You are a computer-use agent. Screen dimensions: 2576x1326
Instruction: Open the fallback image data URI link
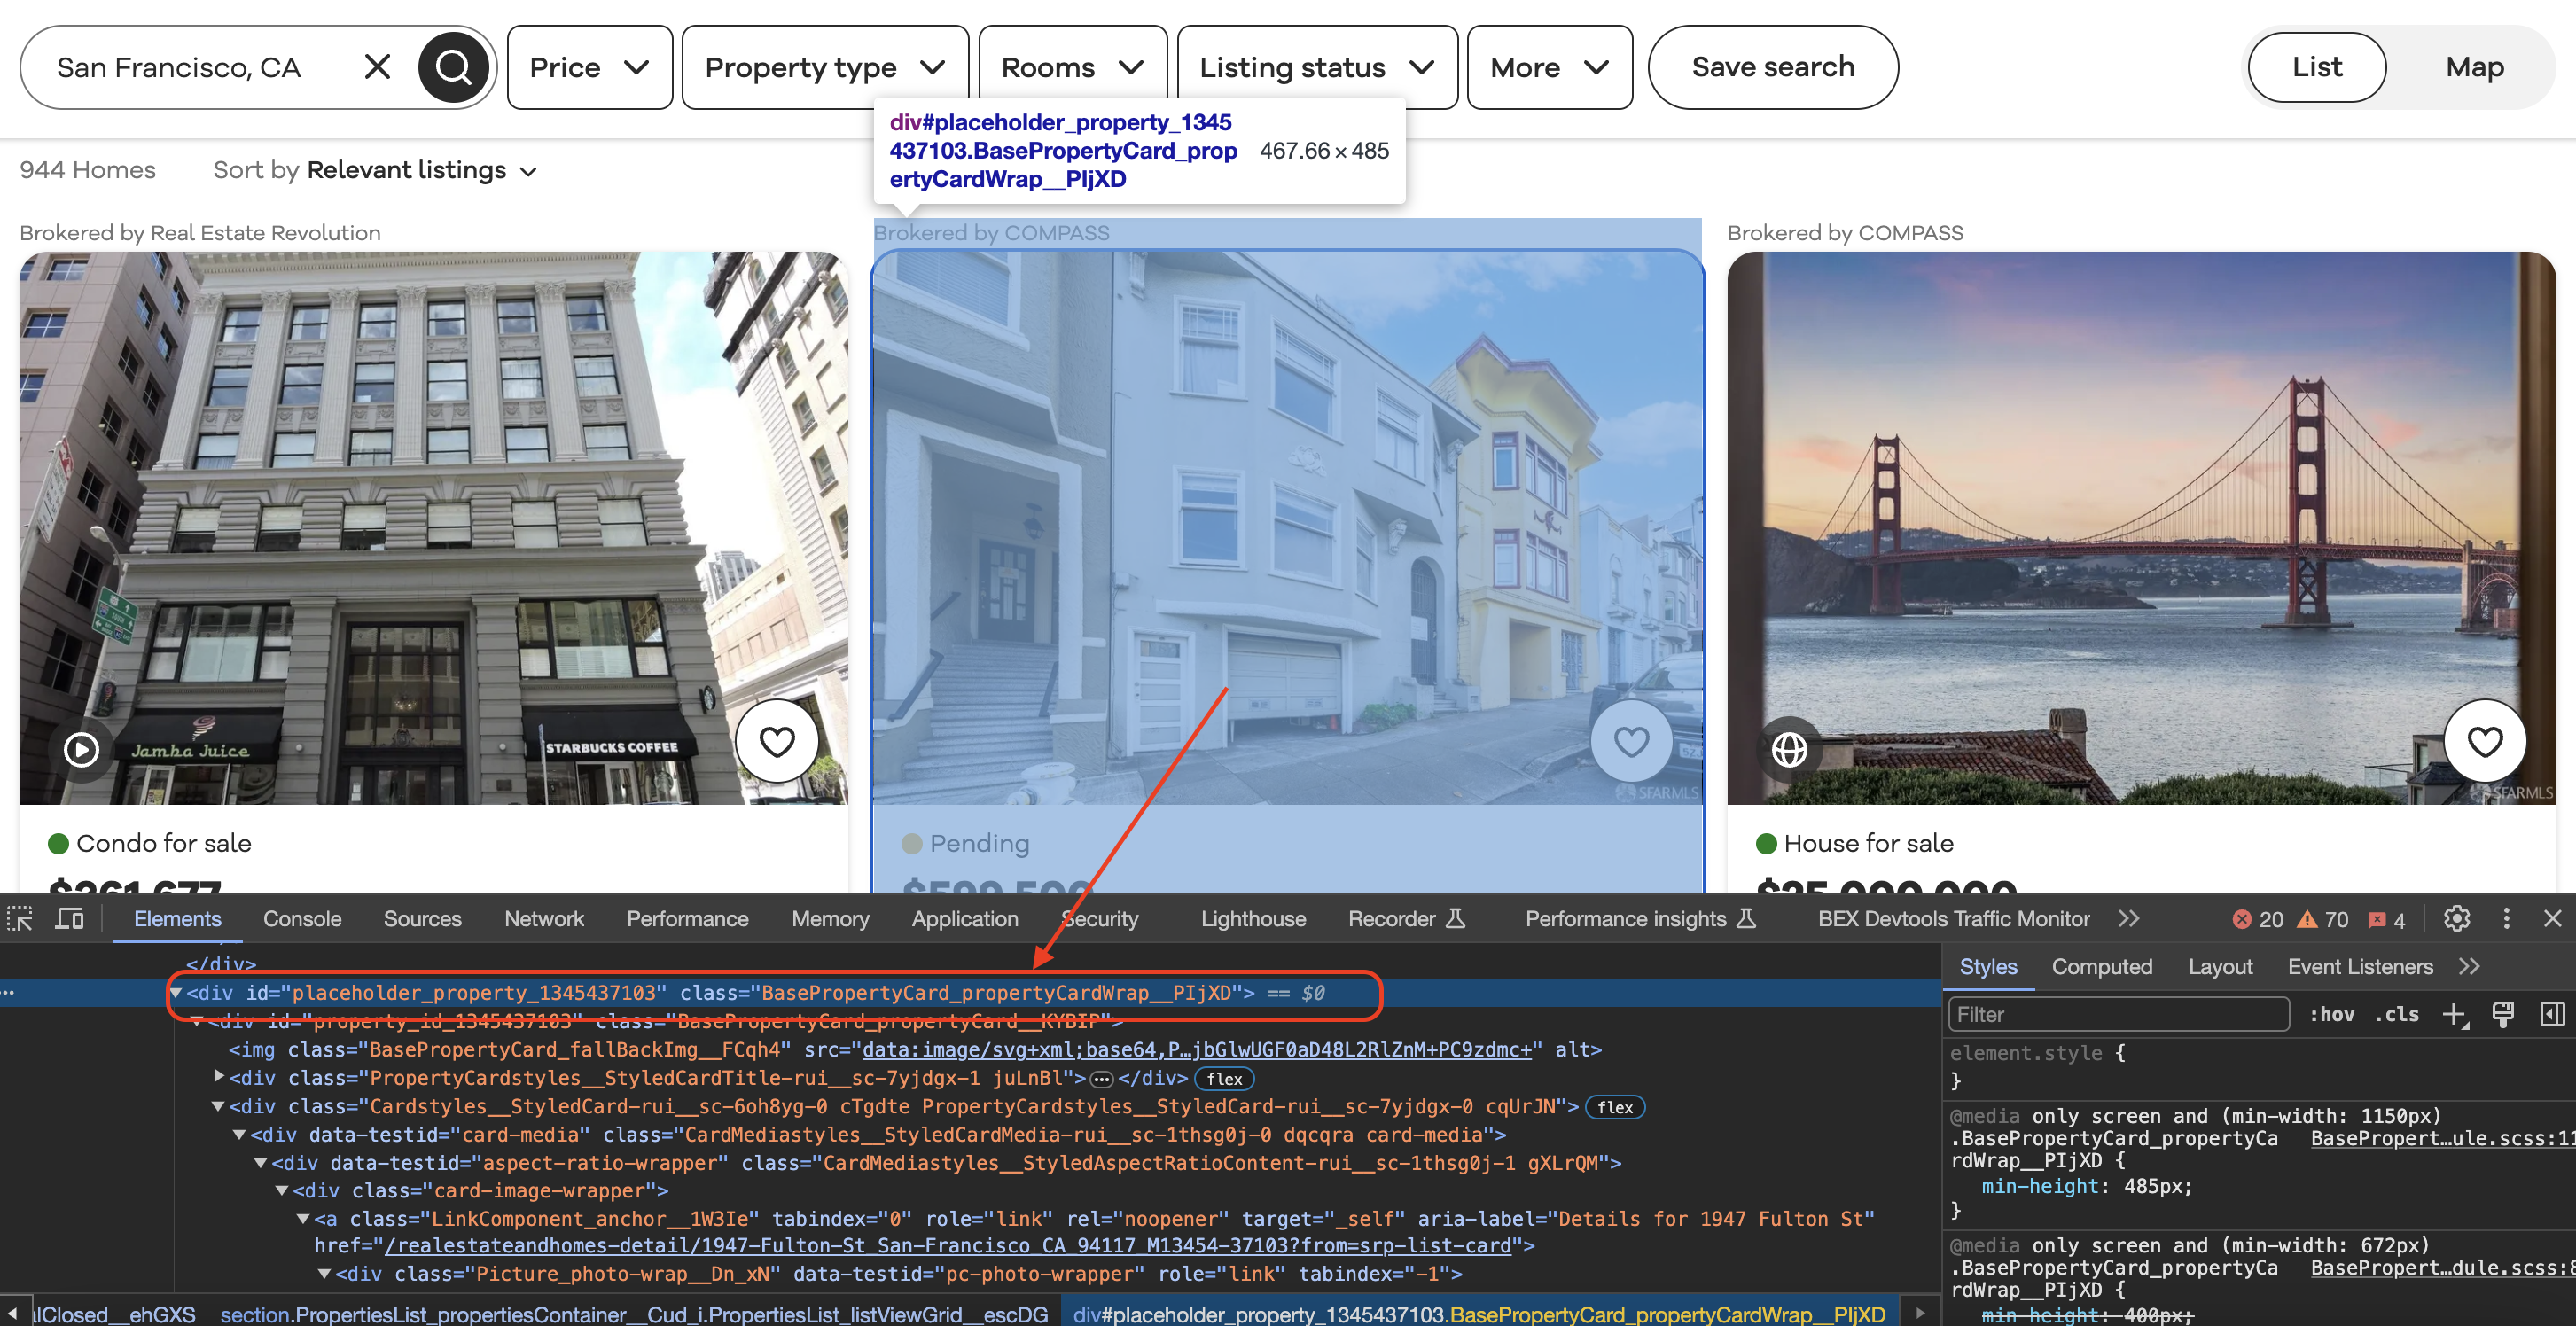[x=1197, y=1050]
